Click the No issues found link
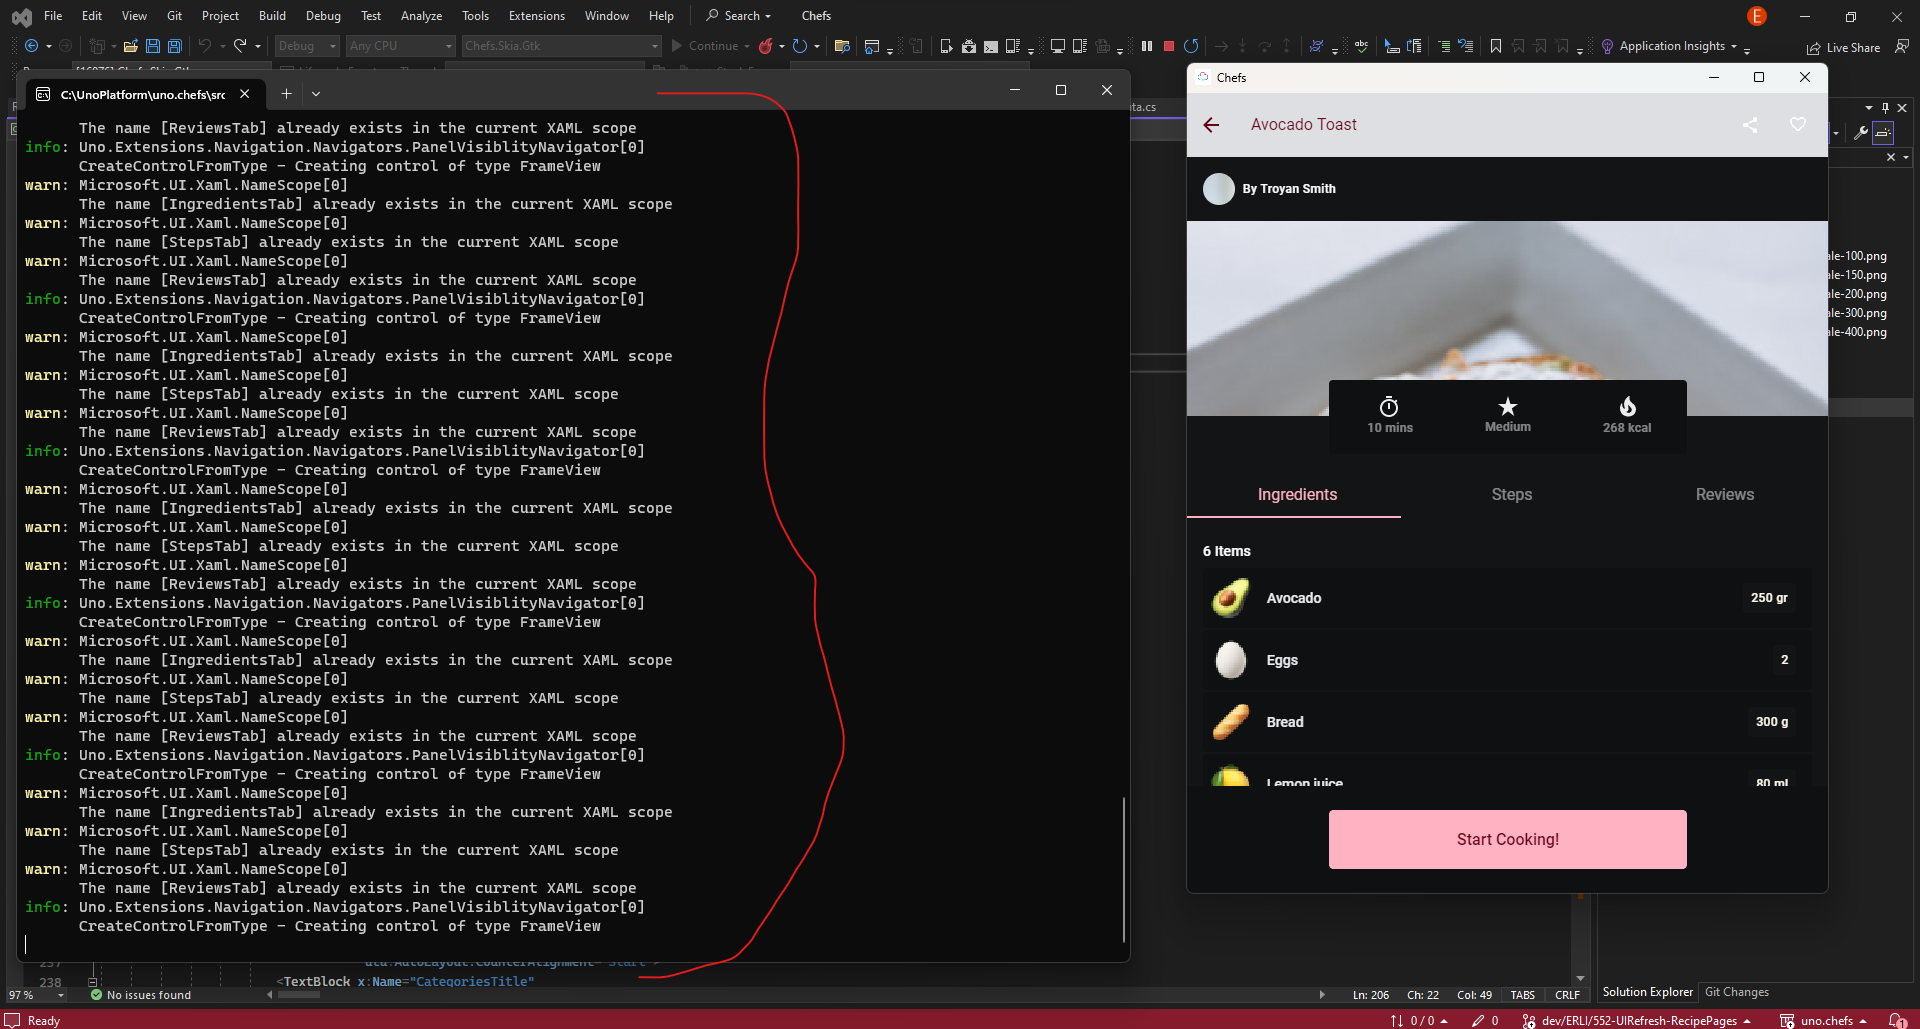Viewport: 1920px width, 1029px height. point(148,995)
